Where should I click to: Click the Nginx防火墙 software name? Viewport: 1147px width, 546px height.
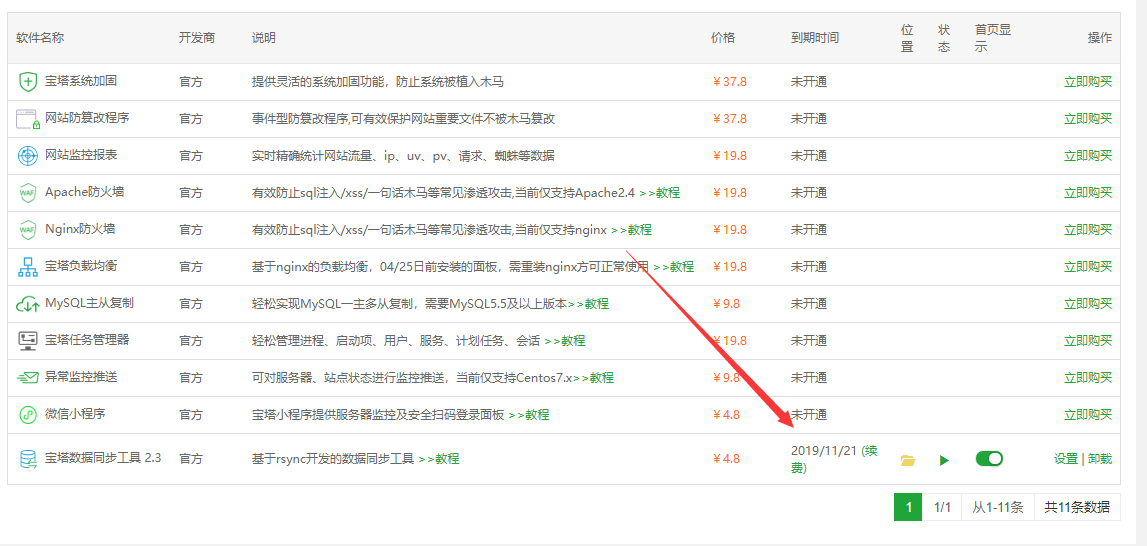80,228
